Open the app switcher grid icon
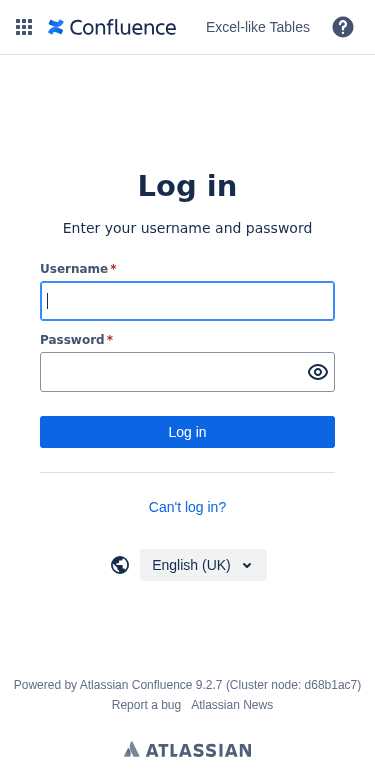 click(24, 27)
